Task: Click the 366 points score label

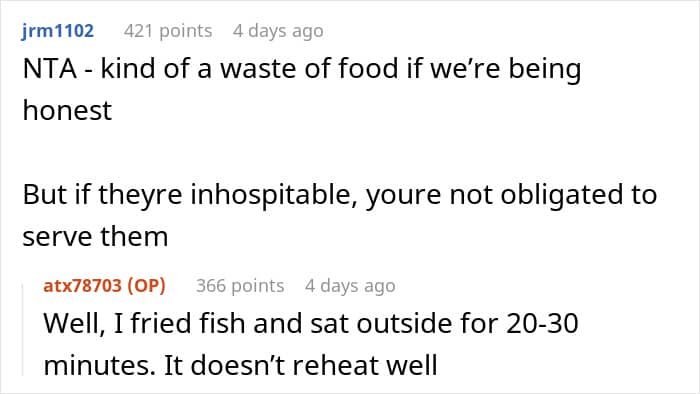Action: click(240, 286)
